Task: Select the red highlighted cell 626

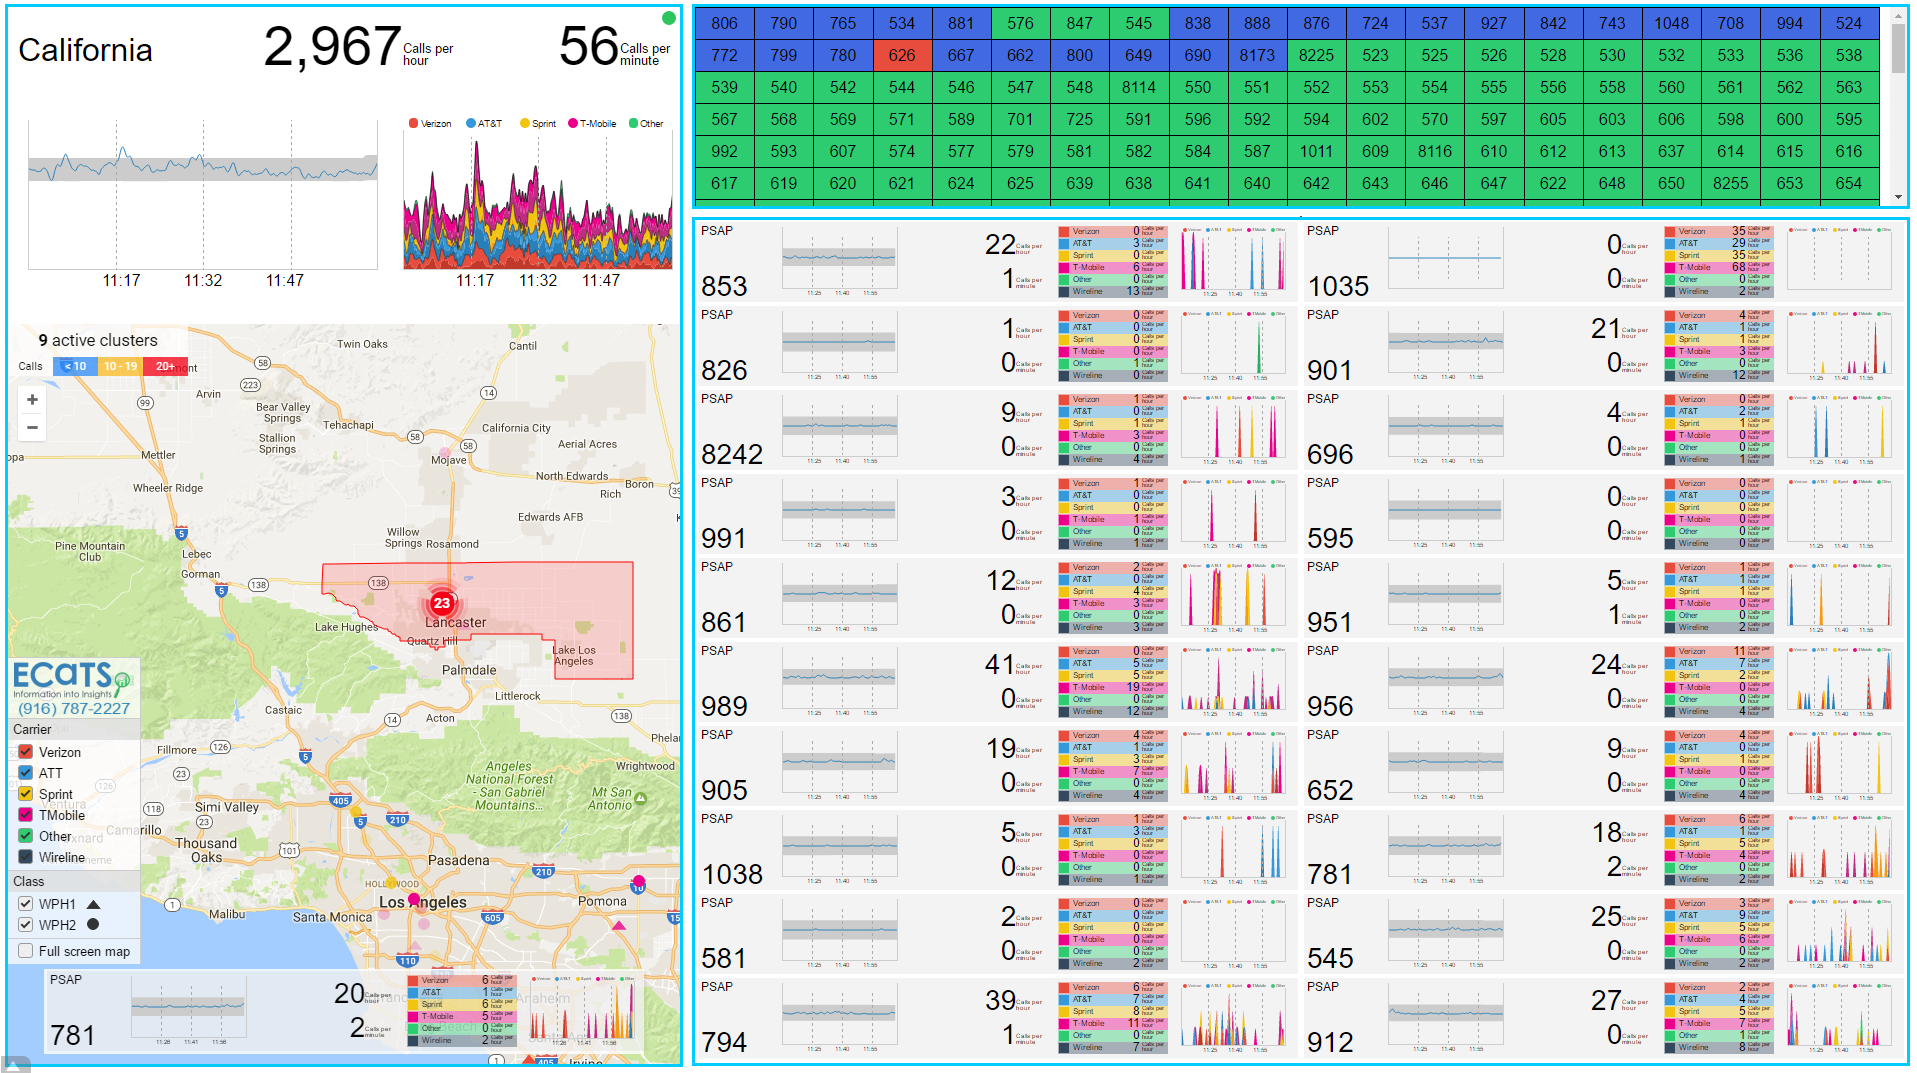Action: pyautogui.click(x=902, y=55)
